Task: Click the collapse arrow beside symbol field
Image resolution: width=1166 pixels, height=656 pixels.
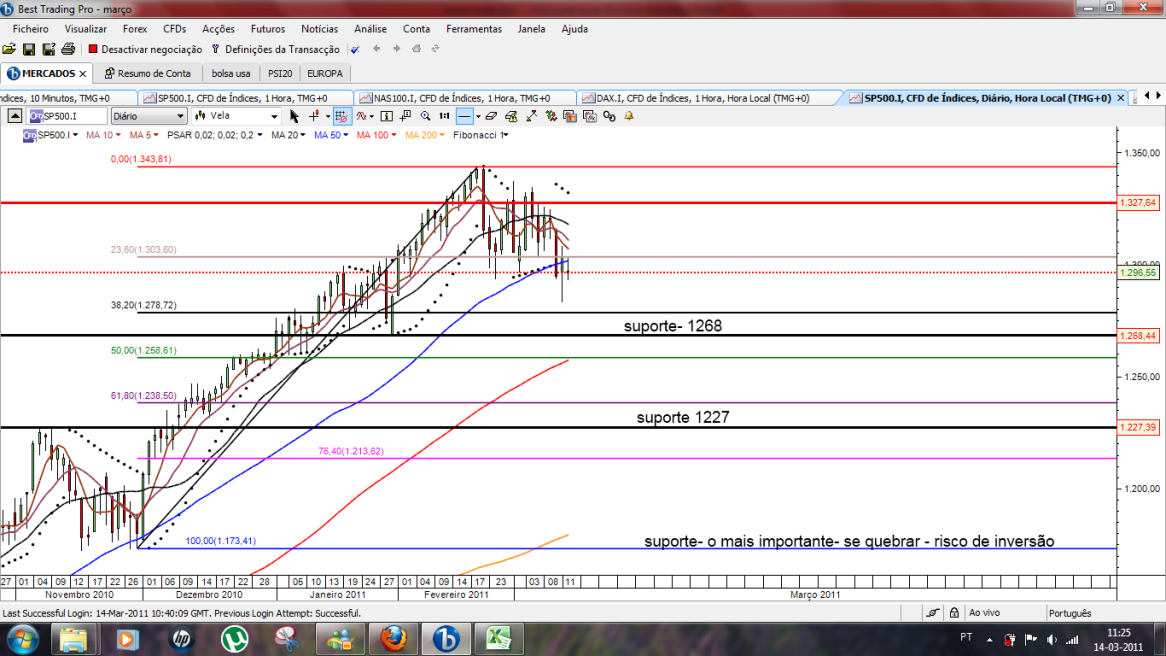Action: (15, 116)
